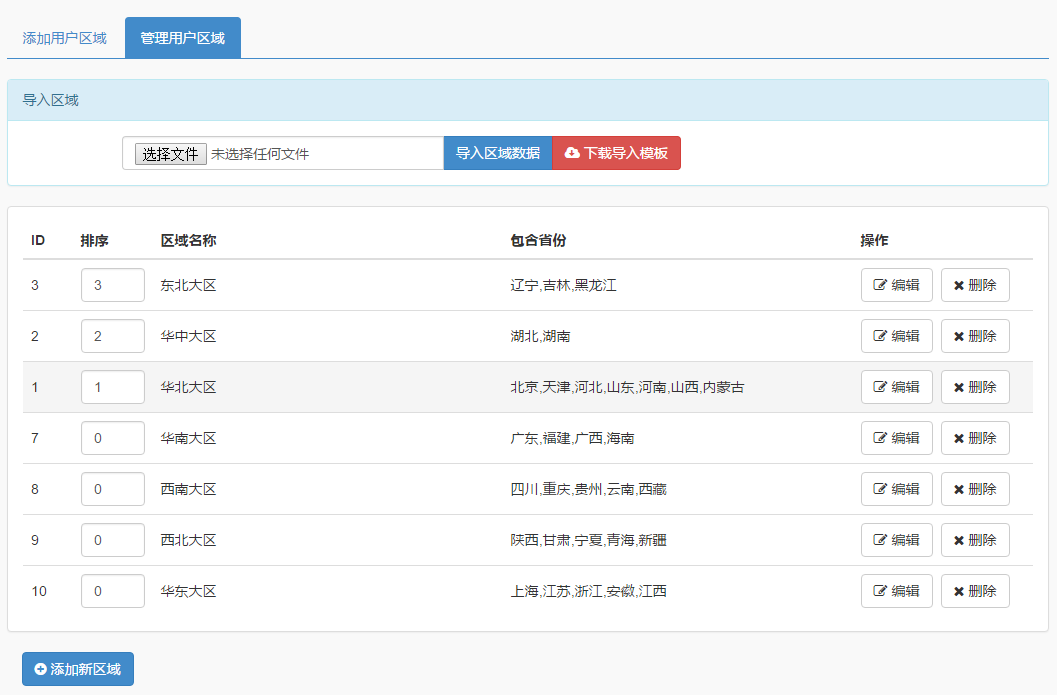
Task: Click provinces text 广东,福建,广西,海南
Action: (x=572, y=438)
